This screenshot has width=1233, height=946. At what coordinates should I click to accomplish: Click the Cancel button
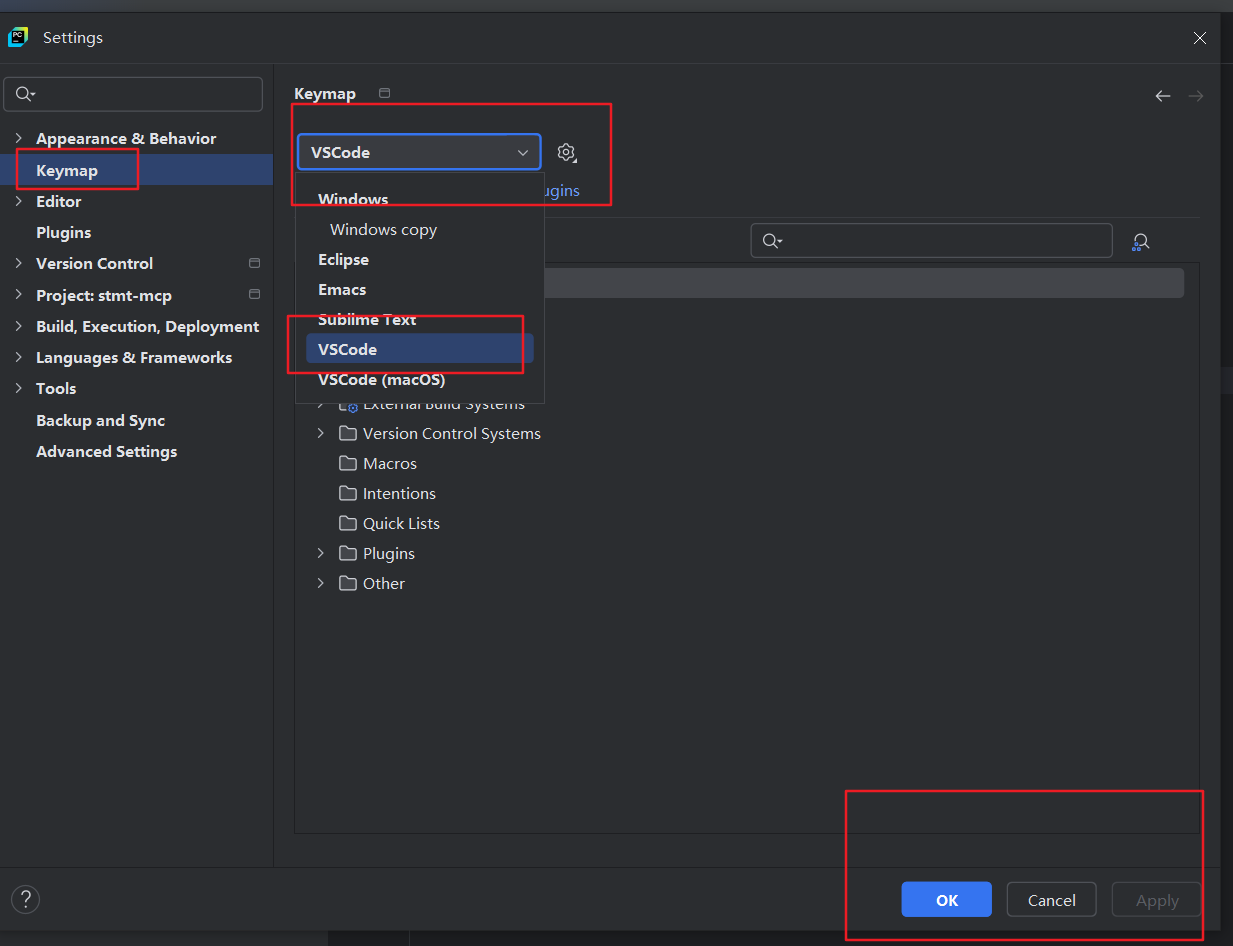coord(1052,900)
